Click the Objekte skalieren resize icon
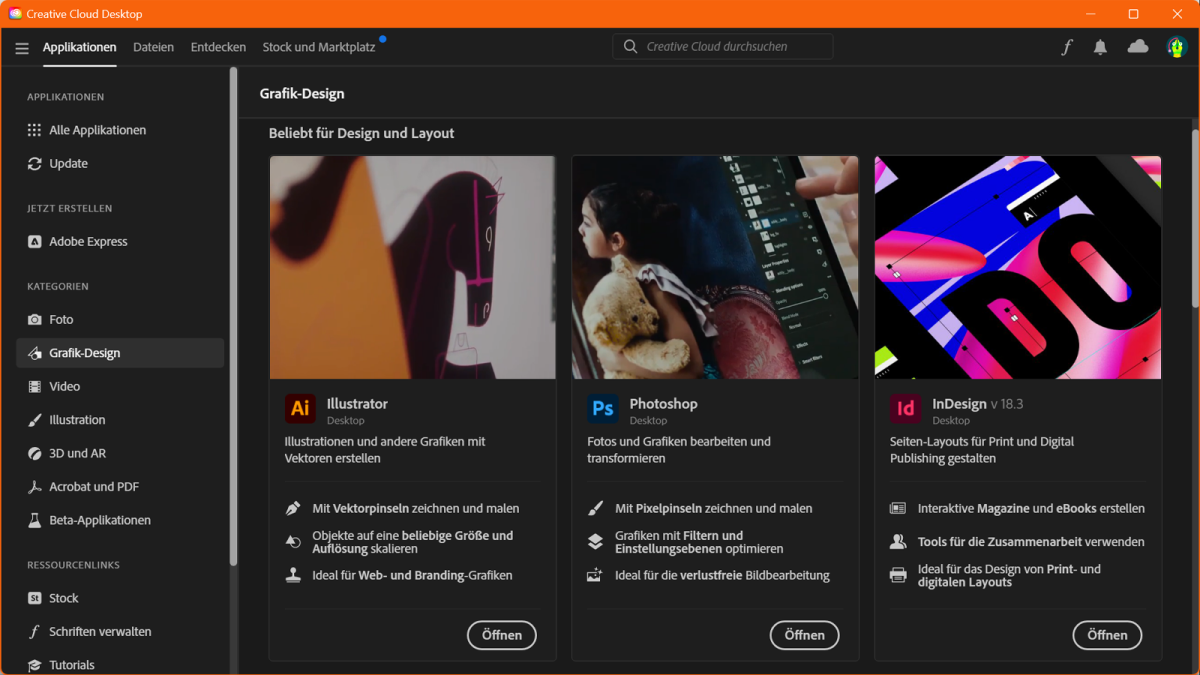 click(293, 542)
